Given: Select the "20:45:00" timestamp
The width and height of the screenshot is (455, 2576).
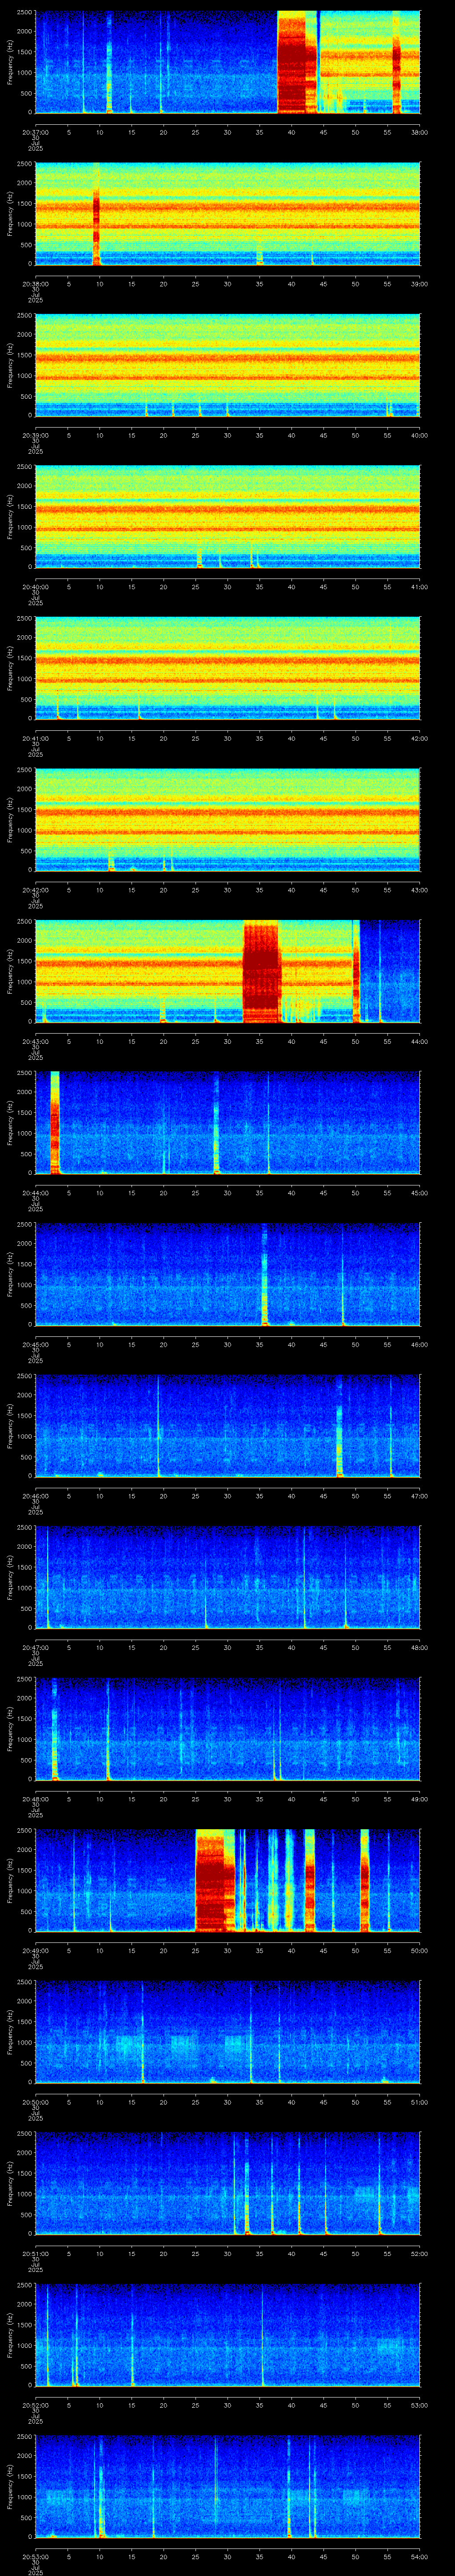Looking at the screenshot, I should (x=35, y=1344).
